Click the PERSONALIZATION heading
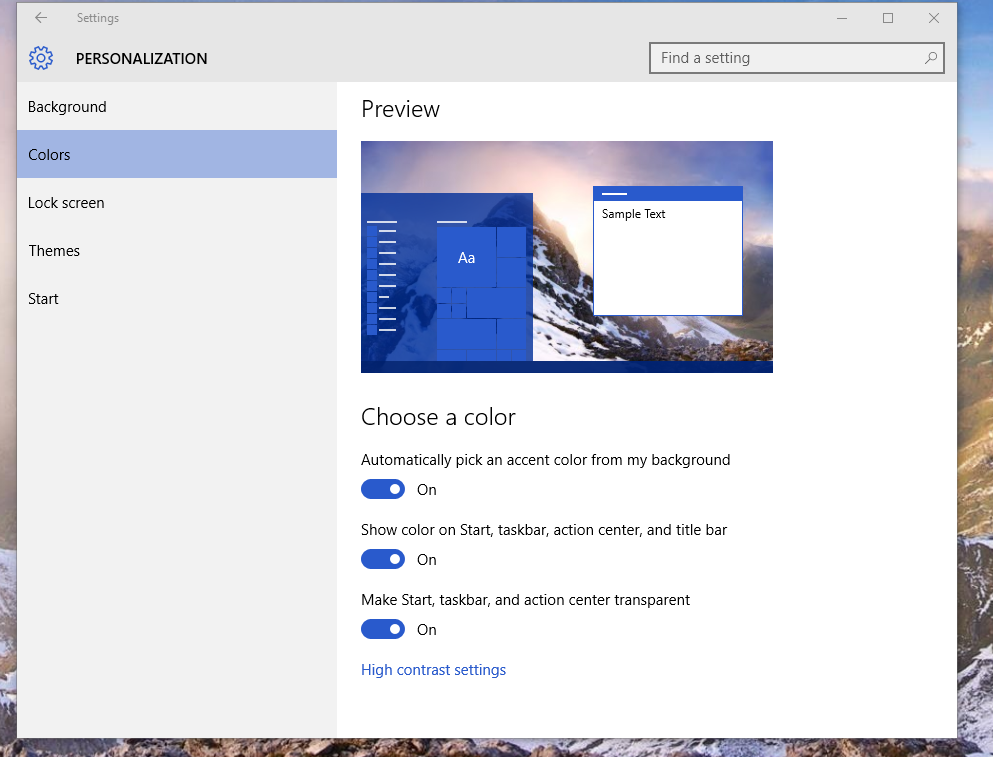993x757 pixels. (141, 59)
